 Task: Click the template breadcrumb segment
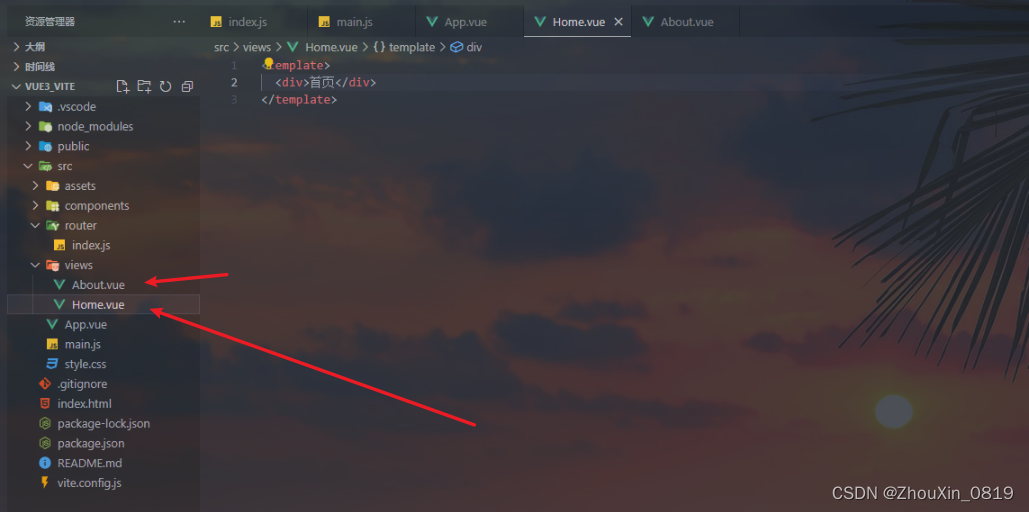click(404, 47)
